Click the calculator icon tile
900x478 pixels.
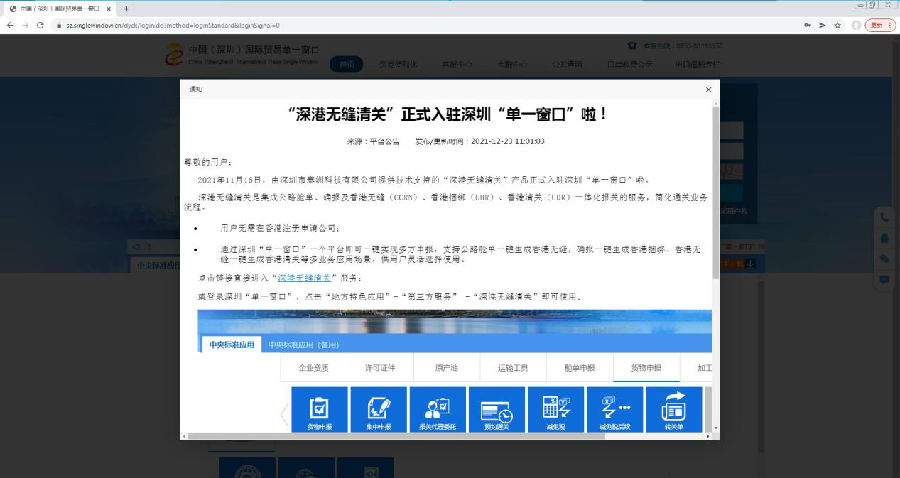[556, 410]
